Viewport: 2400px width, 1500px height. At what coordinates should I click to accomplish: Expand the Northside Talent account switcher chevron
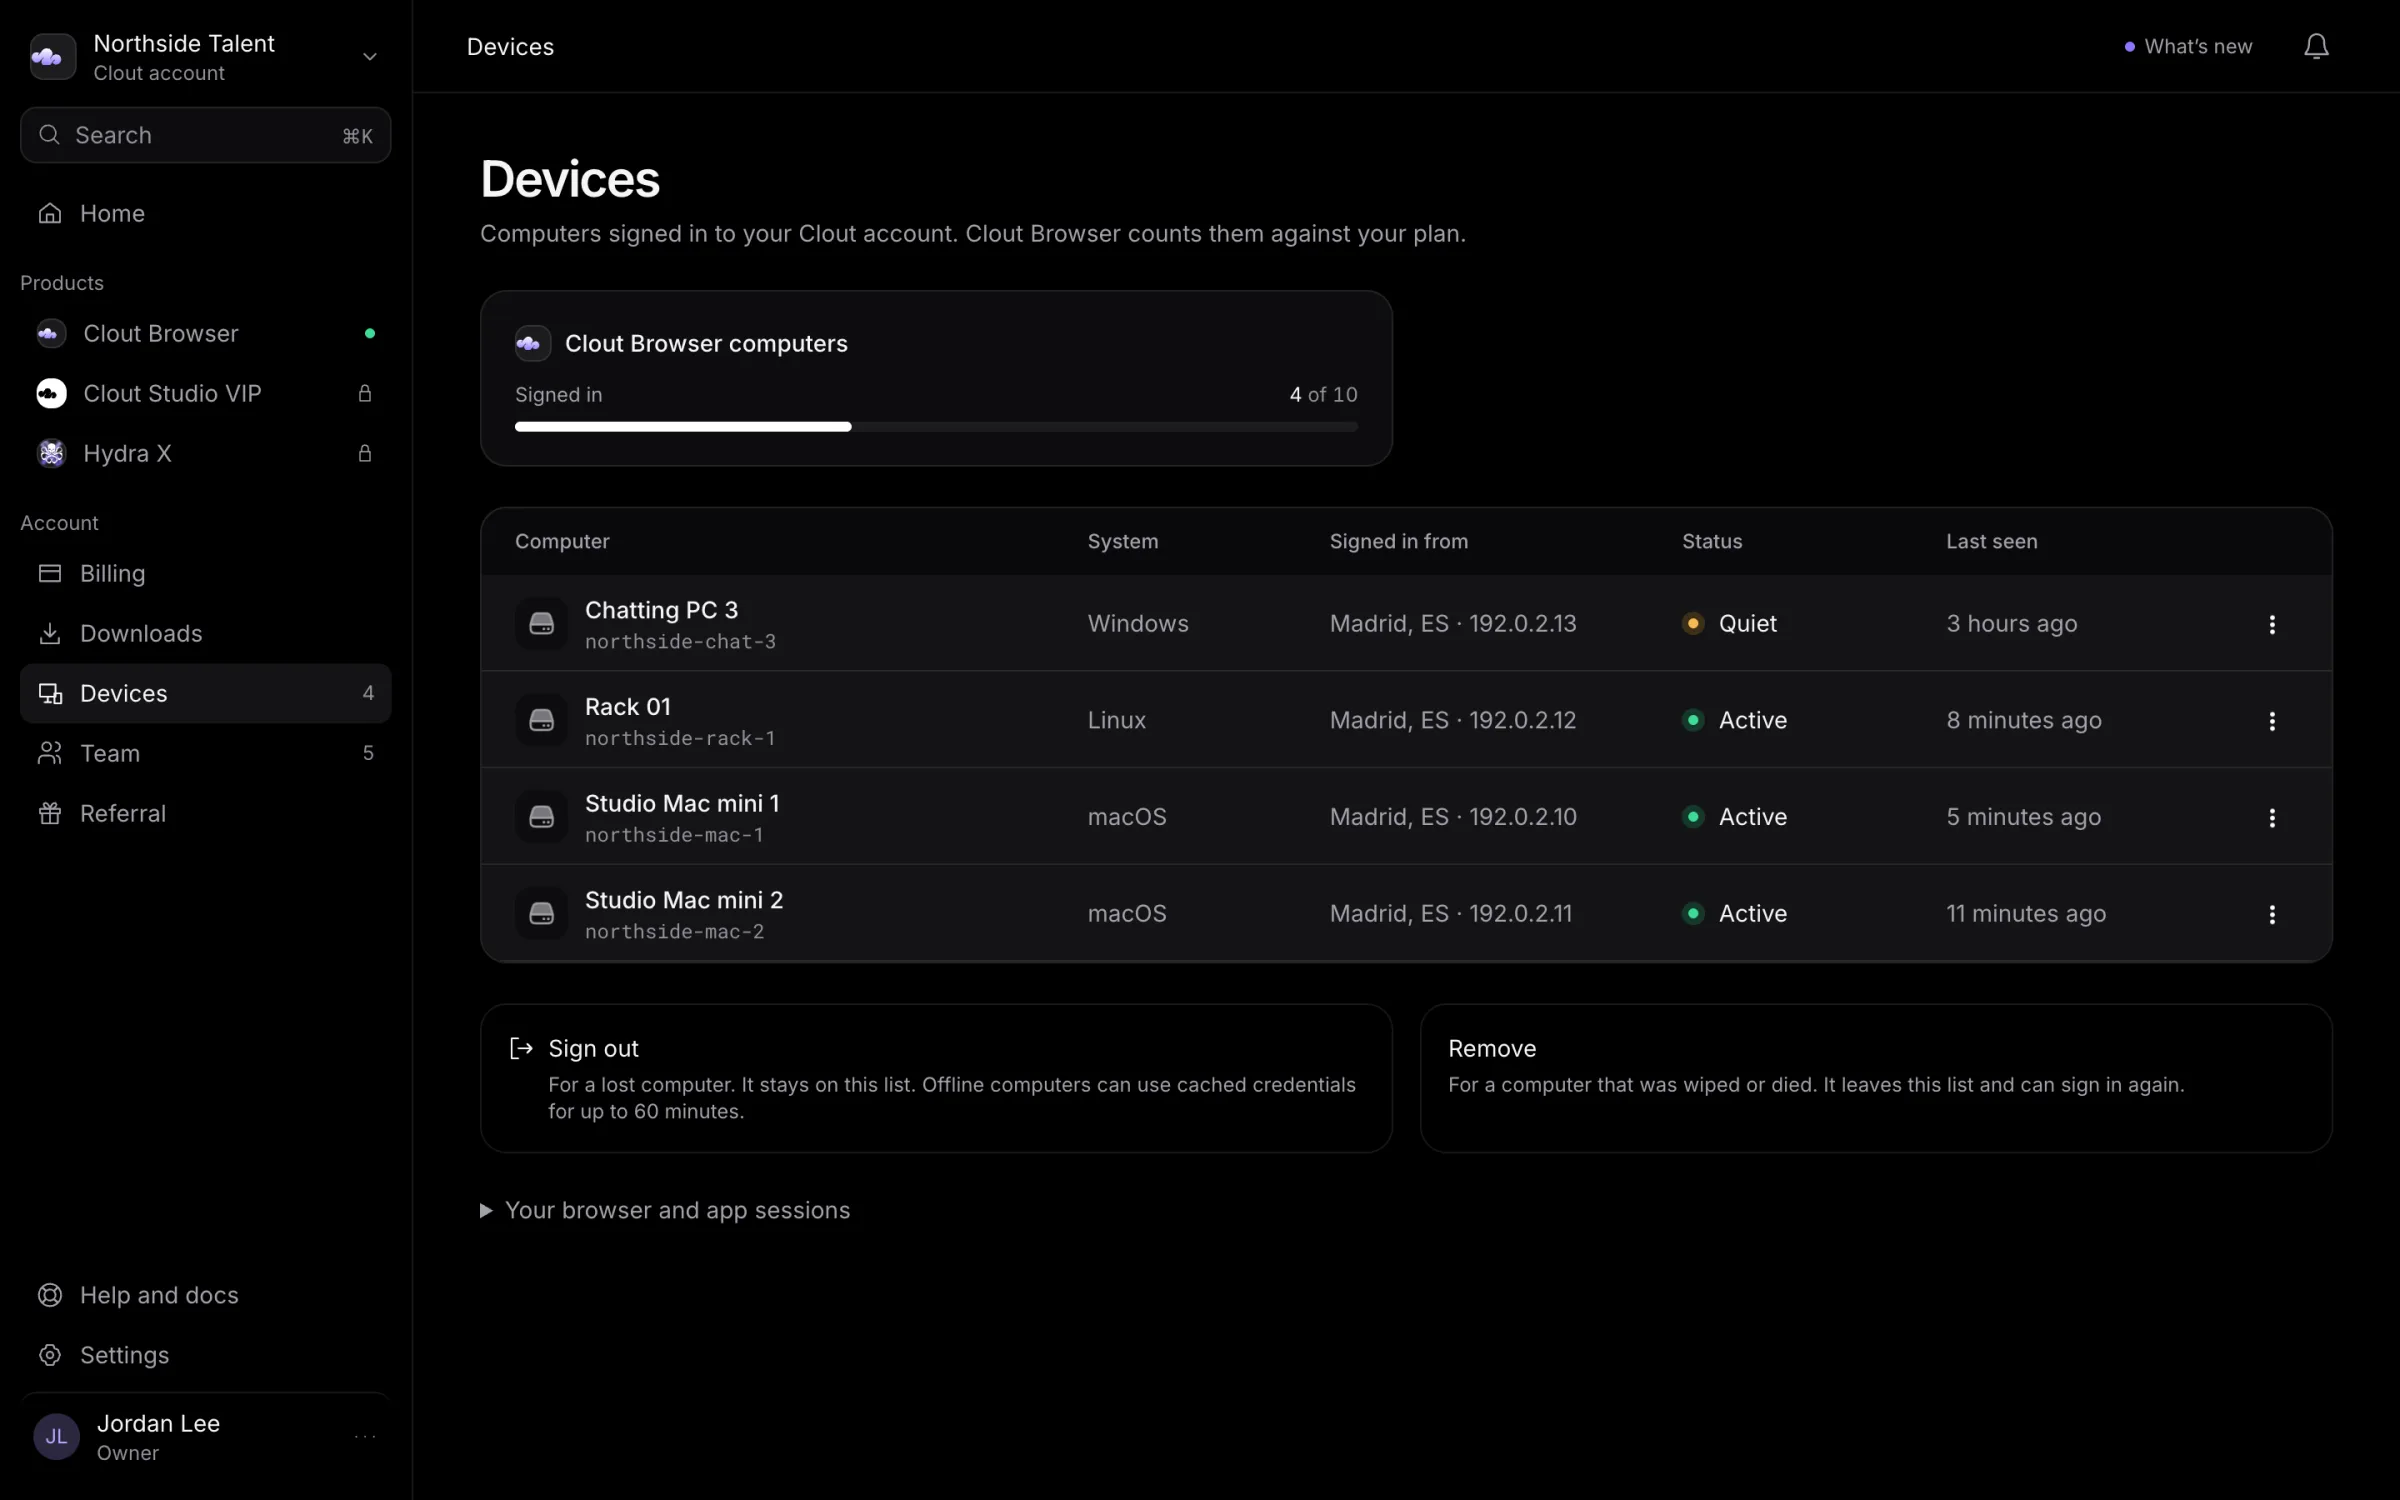(x=369, y=56)
